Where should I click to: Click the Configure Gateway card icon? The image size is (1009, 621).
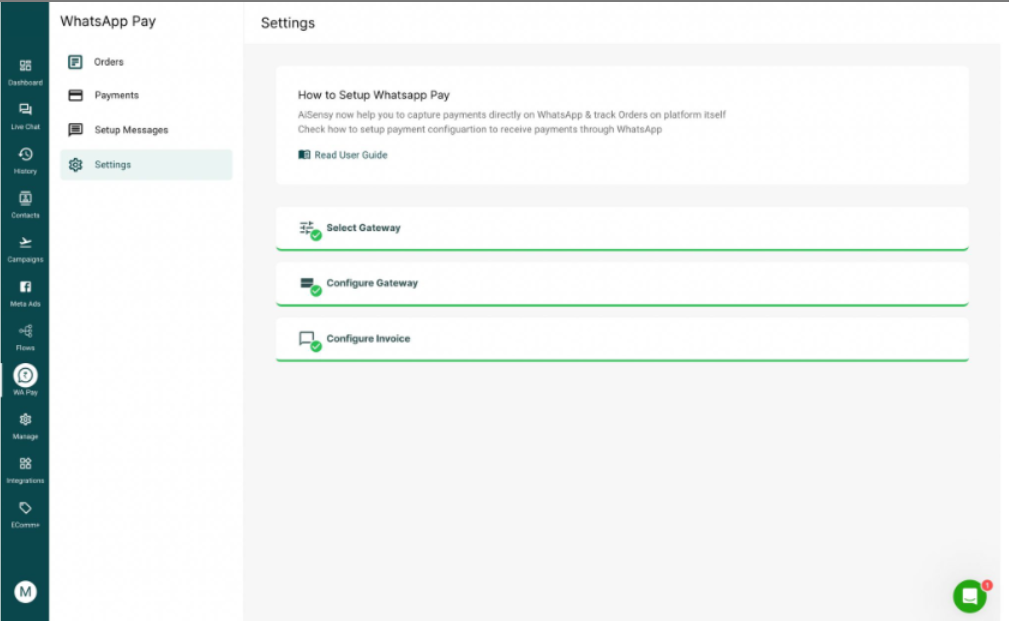pos(306,283)
